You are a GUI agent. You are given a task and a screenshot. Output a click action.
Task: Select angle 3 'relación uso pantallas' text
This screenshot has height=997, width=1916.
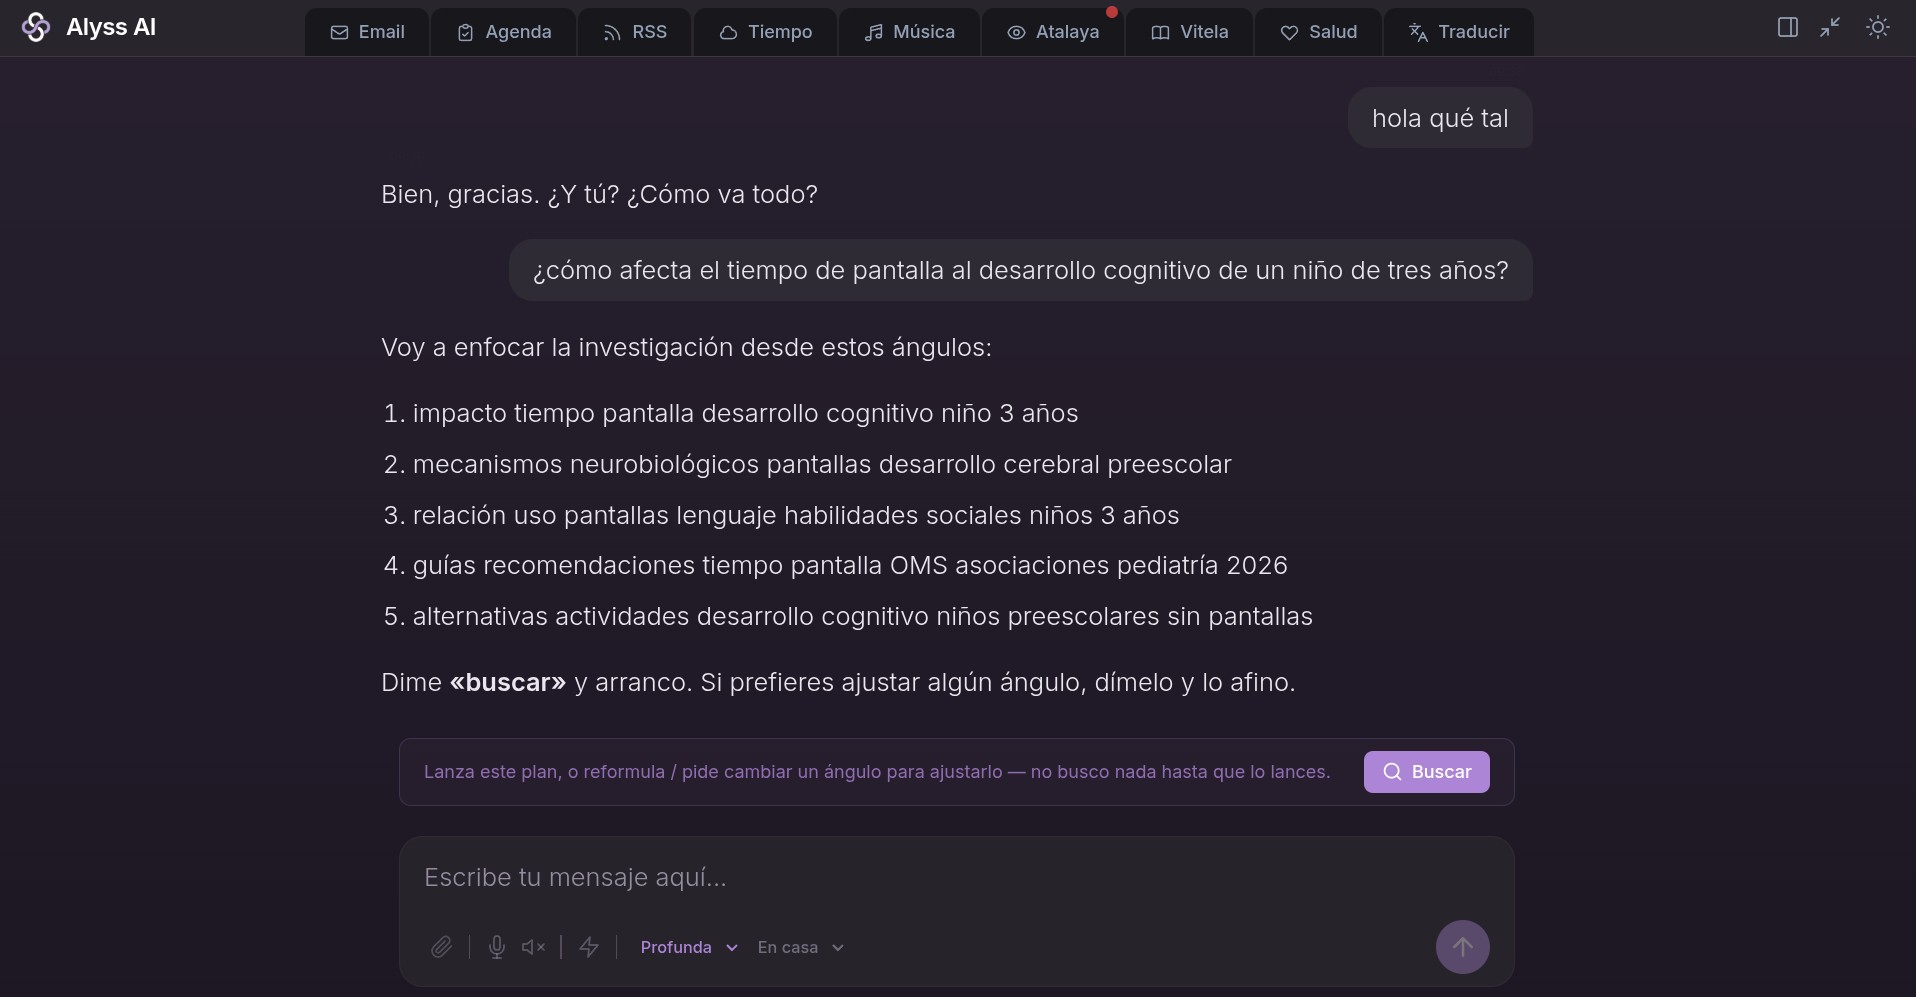tap(796, 515)
